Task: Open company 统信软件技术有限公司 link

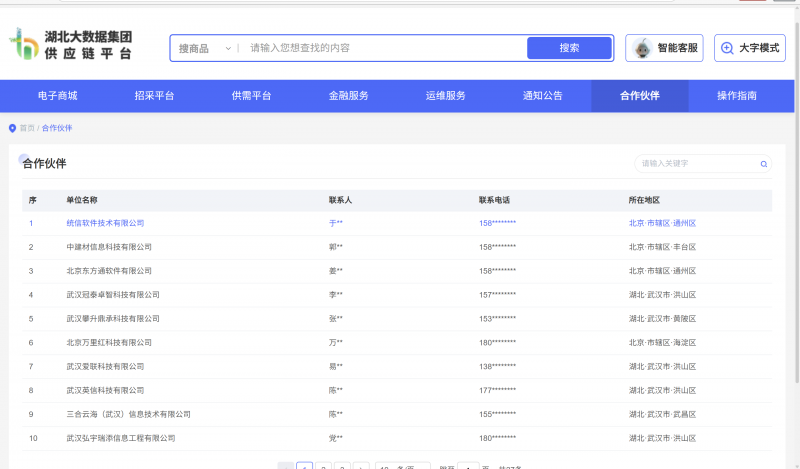Action: (105, 223)
